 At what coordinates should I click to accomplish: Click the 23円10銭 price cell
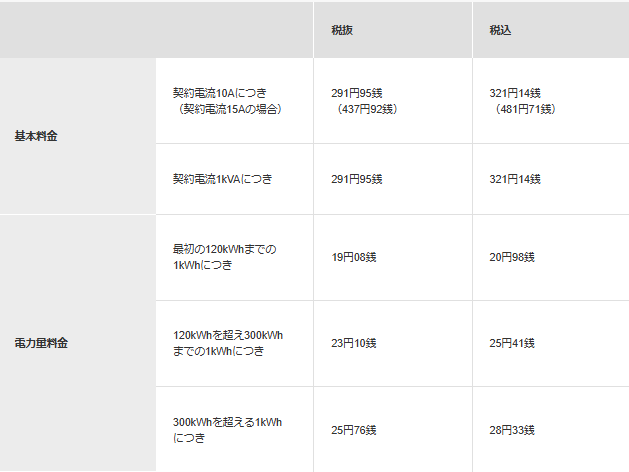click(x=354, y=343)
